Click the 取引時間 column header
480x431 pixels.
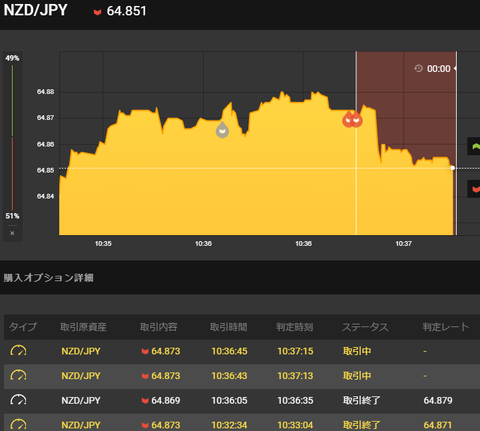(x=229, y=327)
